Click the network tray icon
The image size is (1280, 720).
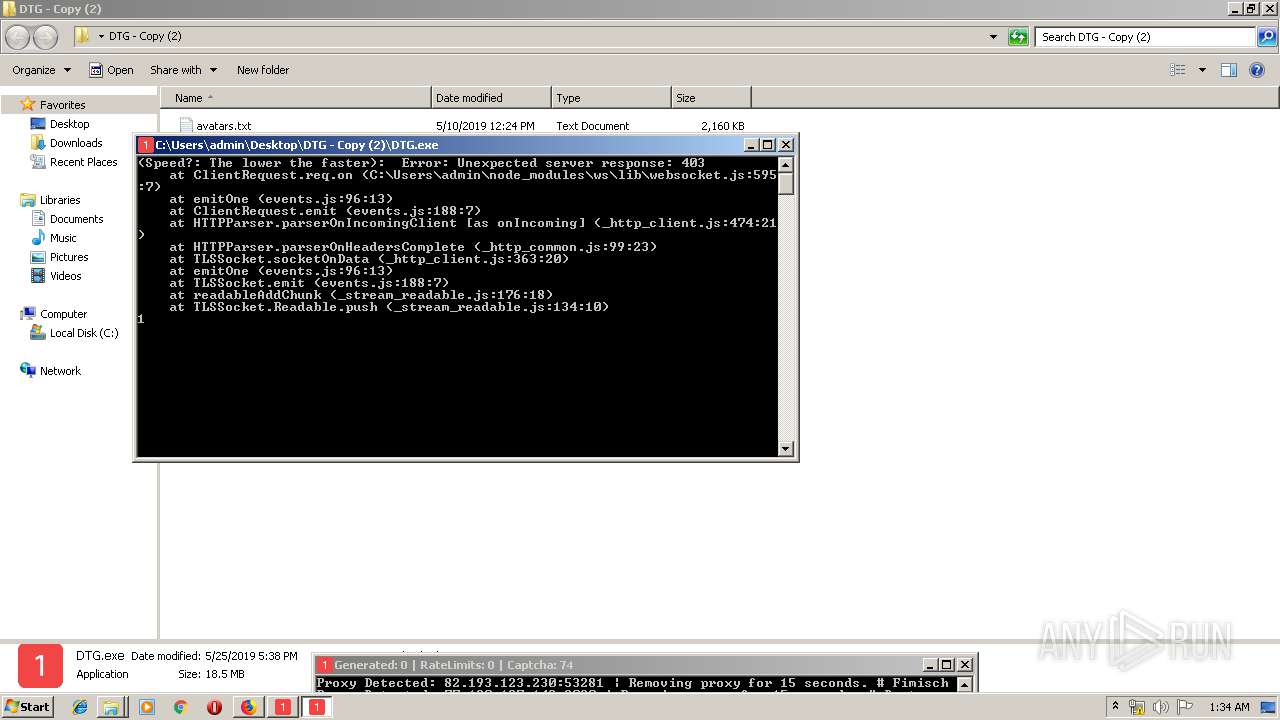coord(1138,707)
